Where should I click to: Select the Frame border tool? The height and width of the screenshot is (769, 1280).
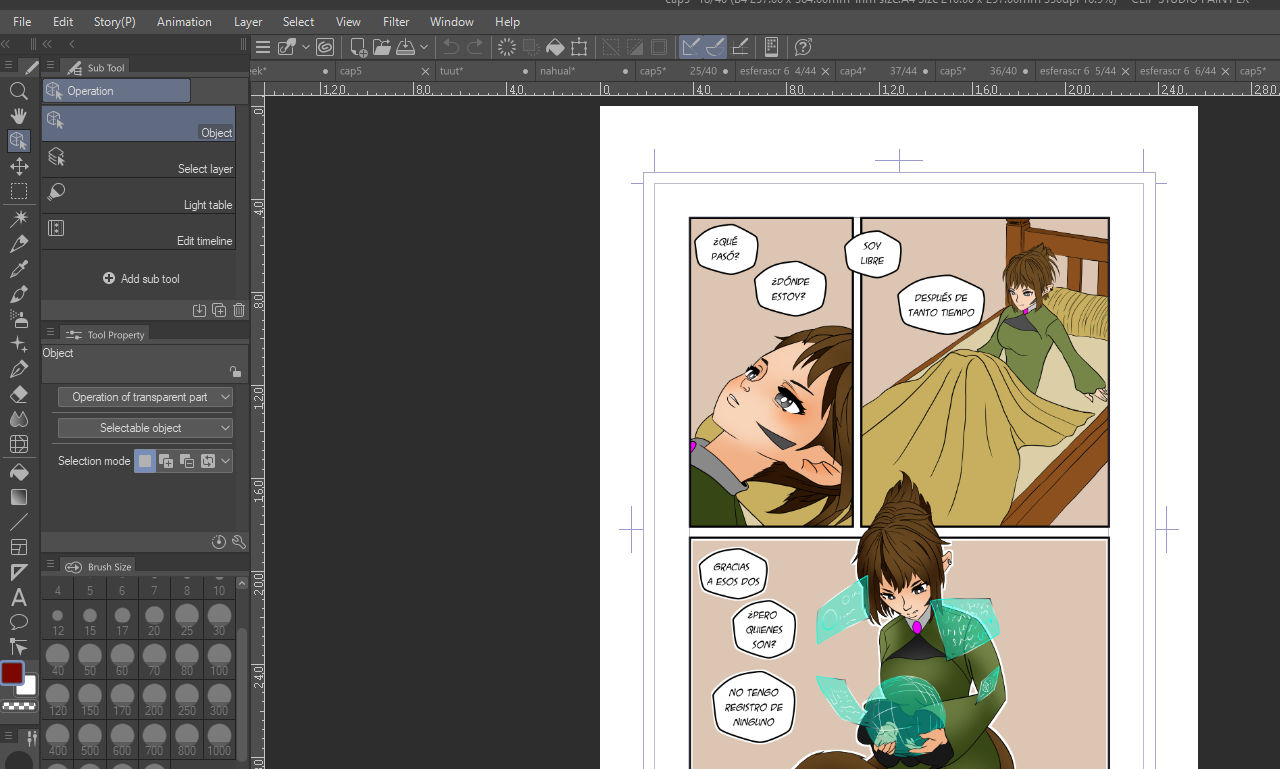coord(18,547)
